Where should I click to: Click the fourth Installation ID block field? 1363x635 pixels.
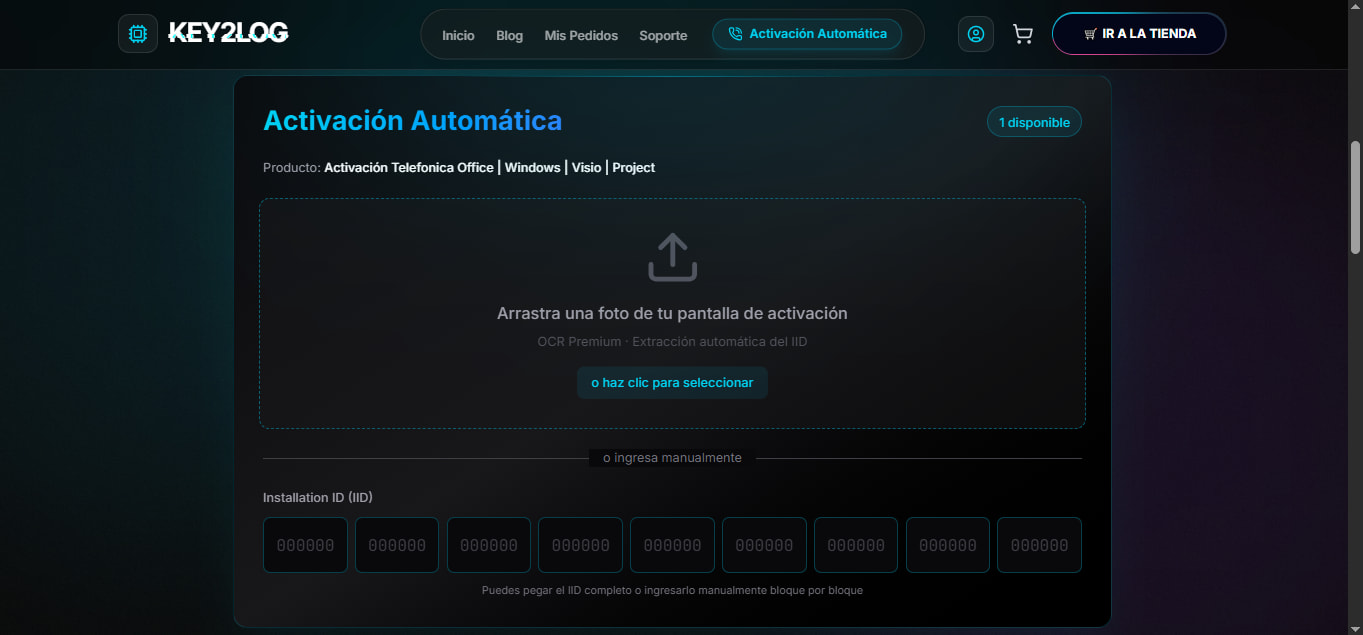[x=581, y=545]
